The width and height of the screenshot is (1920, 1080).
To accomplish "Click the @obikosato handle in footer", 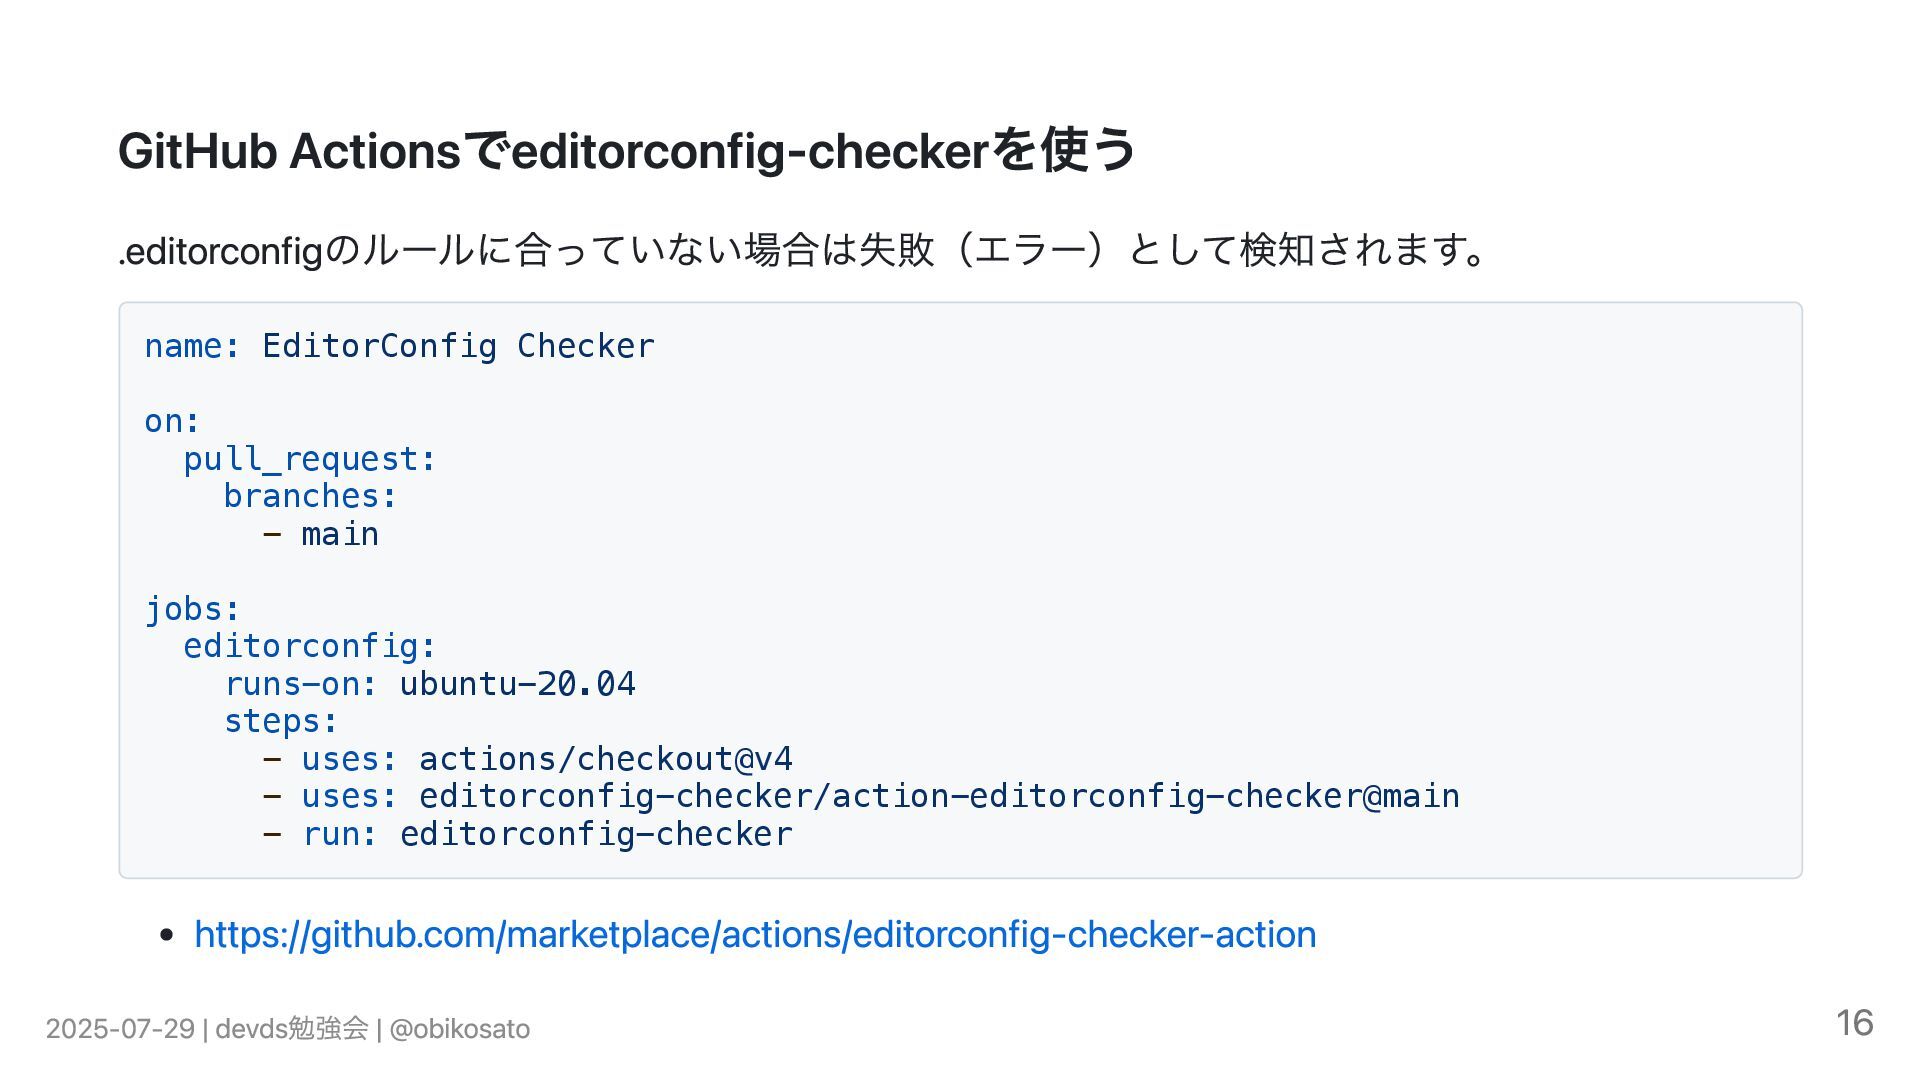I will point(460,1029).
